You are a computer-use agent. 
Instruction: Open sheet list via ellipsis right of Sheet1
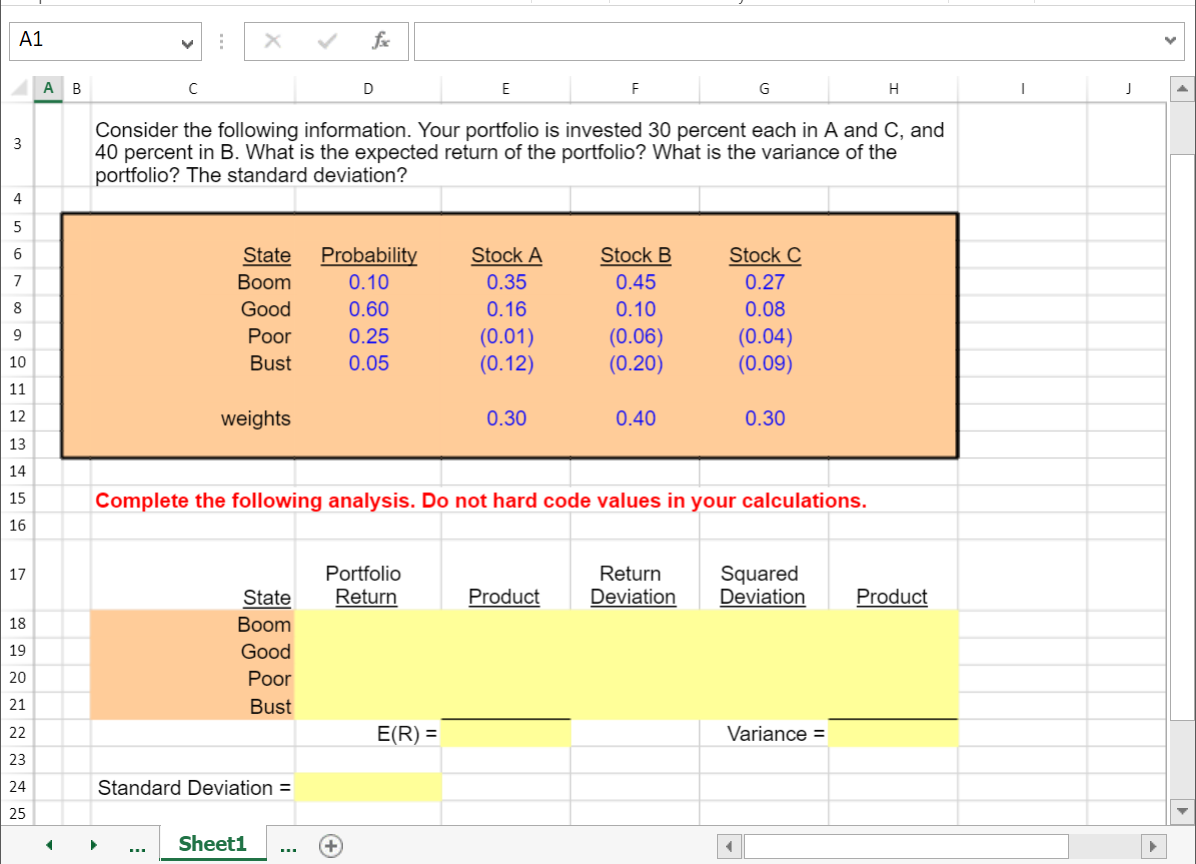point(288,845)
